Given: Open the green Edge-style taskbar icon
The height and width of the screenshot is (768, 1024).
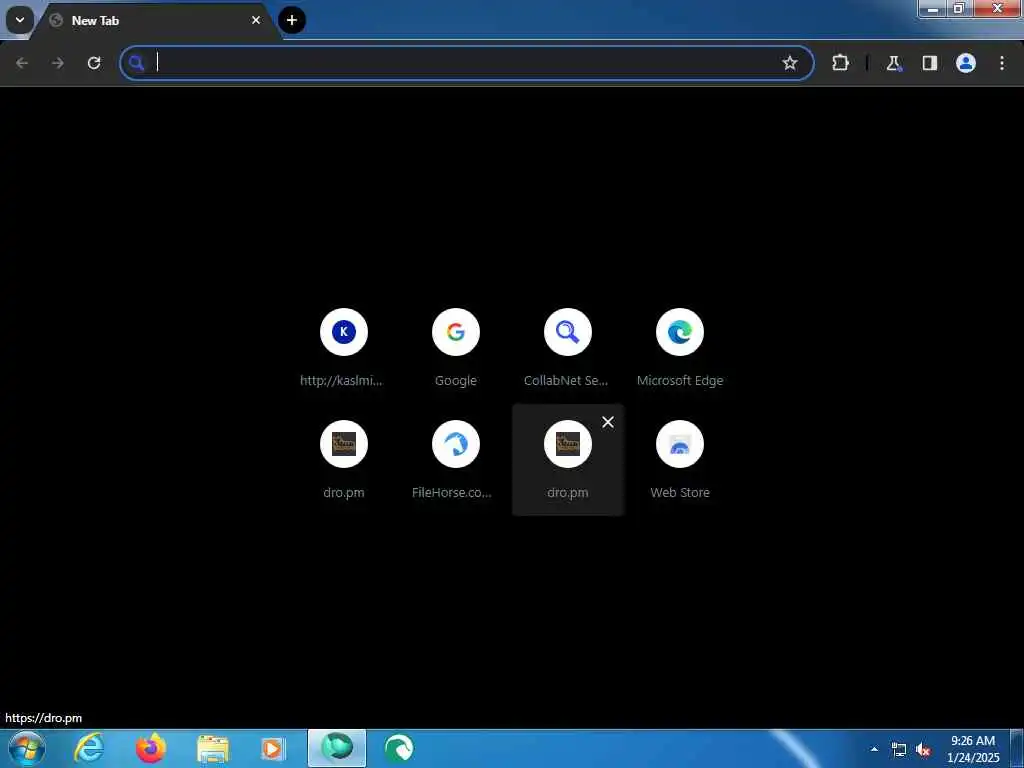Looking at the screenshot, I should coord(398,748).
